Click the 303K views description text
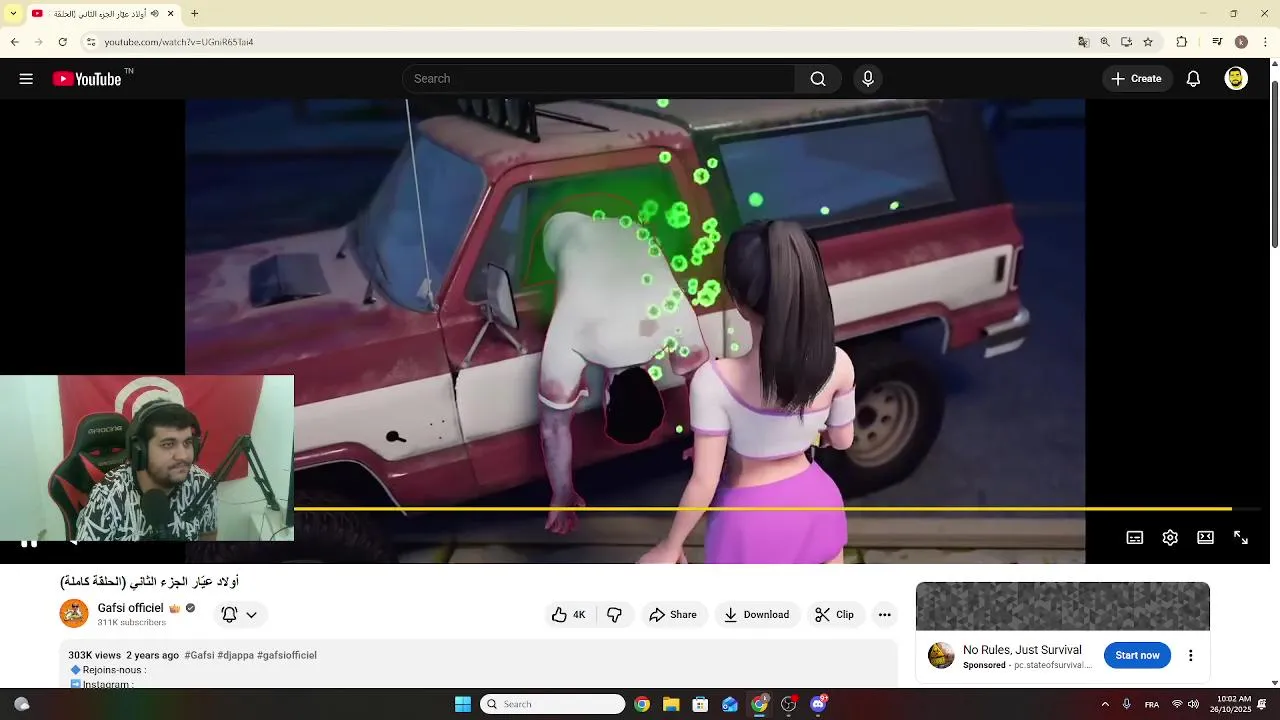This screenshot has height=720, width=1280. [x=95, y=655]
